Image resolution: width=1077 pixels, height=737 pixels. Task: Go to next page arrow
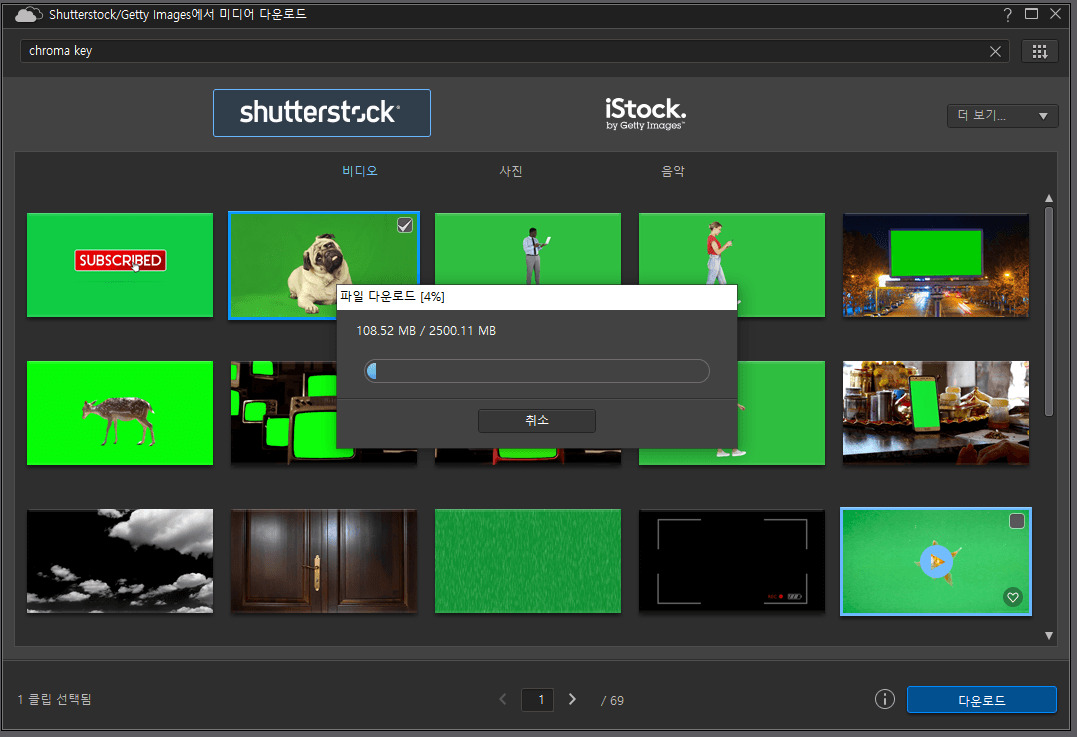[572, 699]
